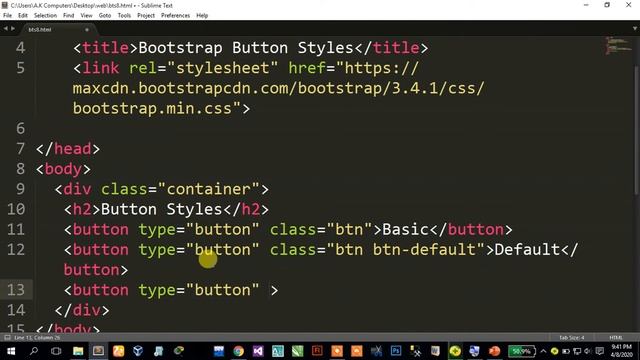Open PowerPoint from the taskbar
The image size is (640, 360).
tap(494, 351)
